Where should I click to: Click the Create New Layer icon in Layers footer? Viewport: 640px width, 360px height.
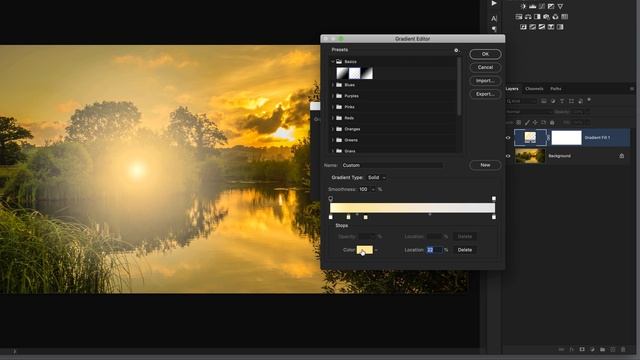(613, 349)
